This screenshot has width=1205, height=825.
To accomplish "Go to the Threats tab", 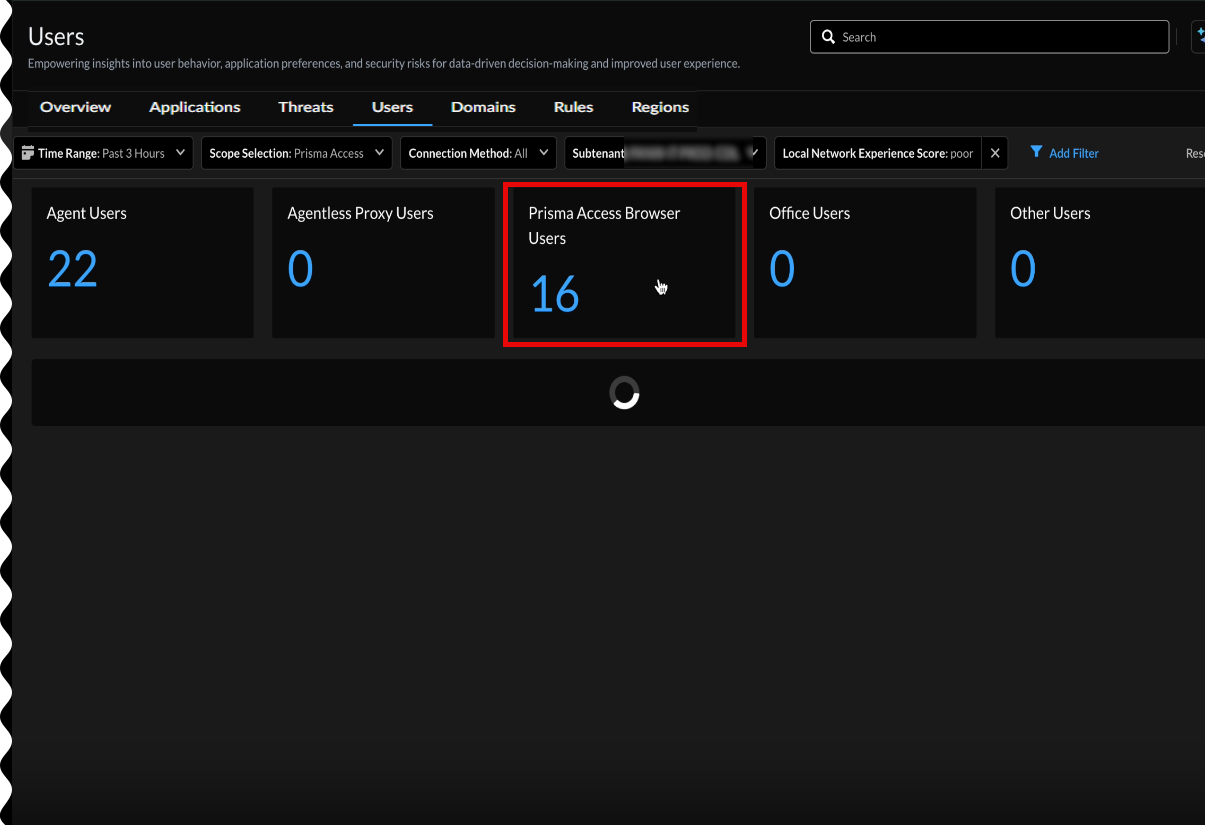I will [x=306, y=107].
